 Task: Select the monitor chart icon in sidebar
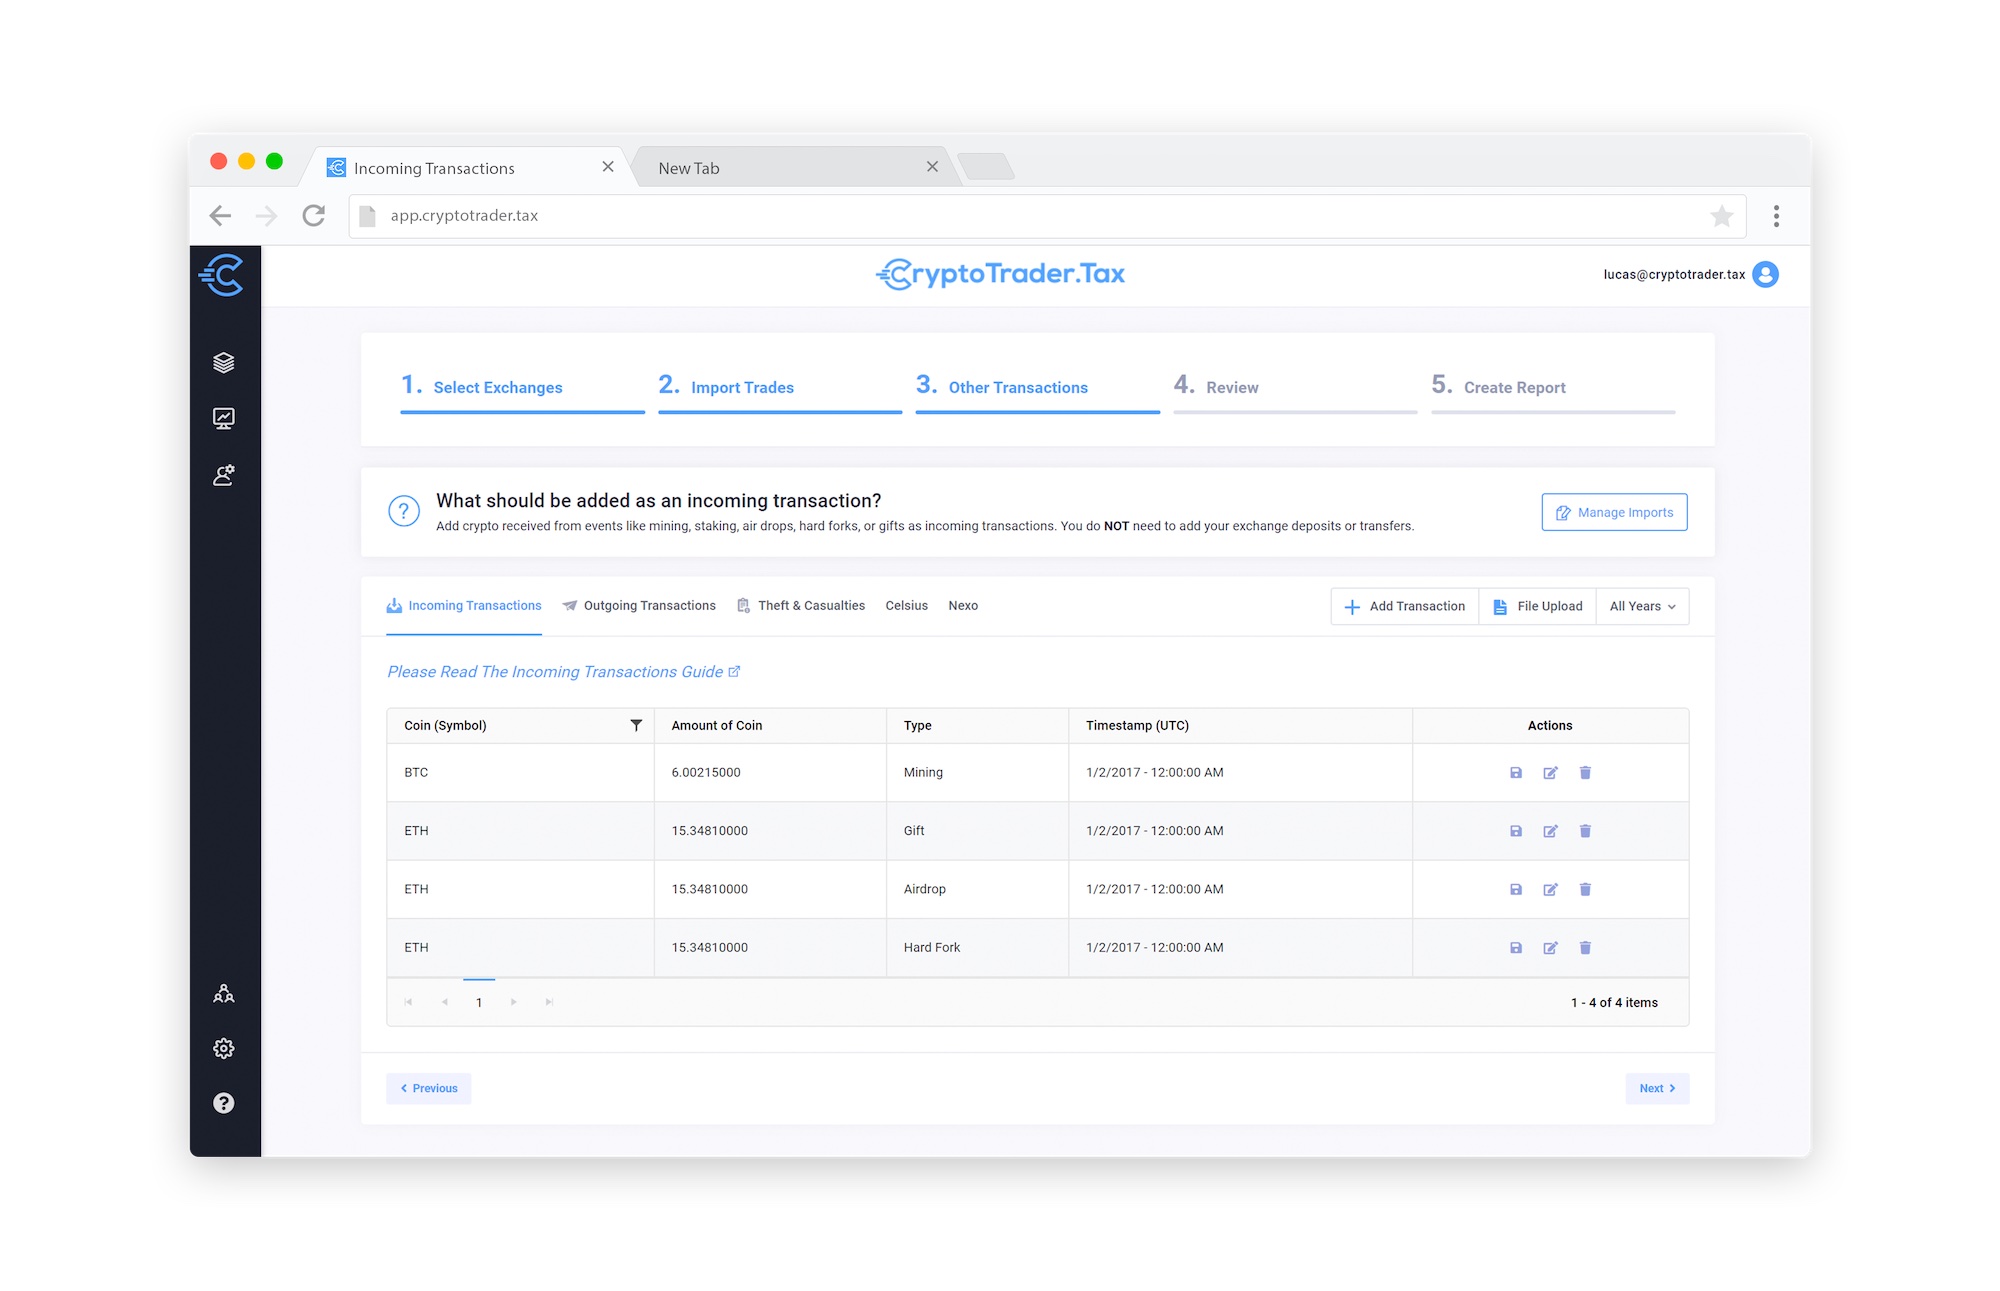(224, 418)
